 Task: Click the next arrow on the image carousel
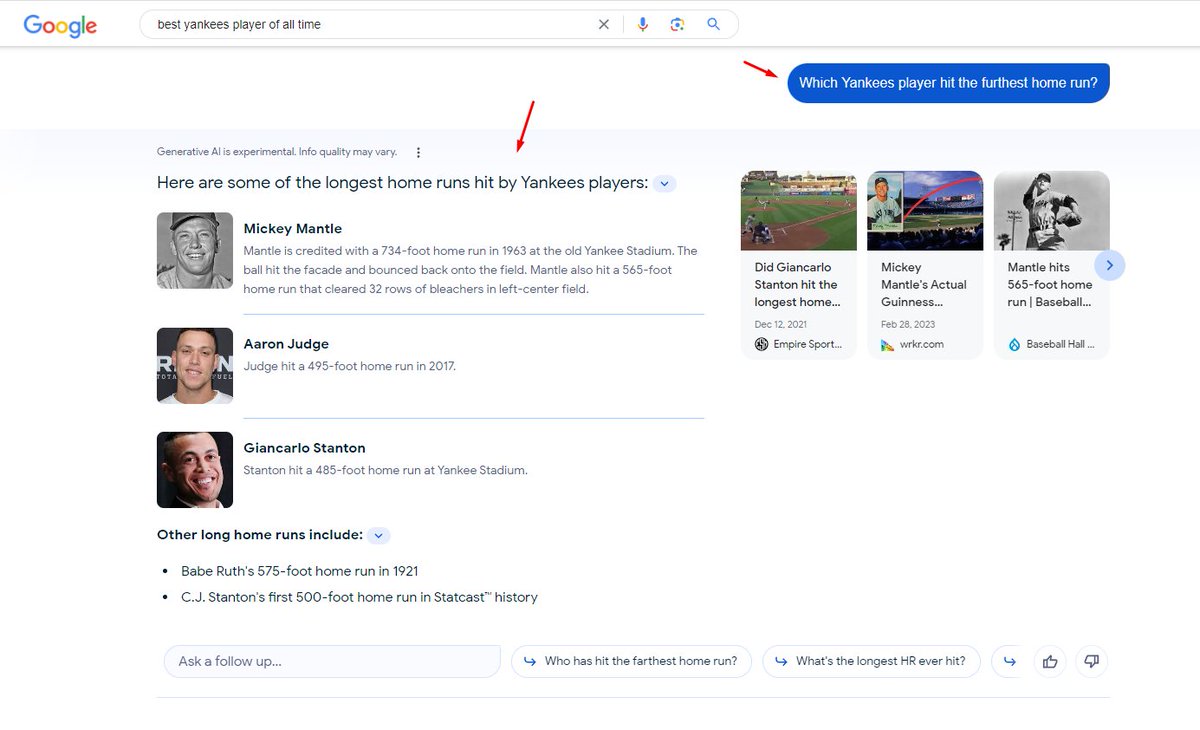(x=1110, y=265)
